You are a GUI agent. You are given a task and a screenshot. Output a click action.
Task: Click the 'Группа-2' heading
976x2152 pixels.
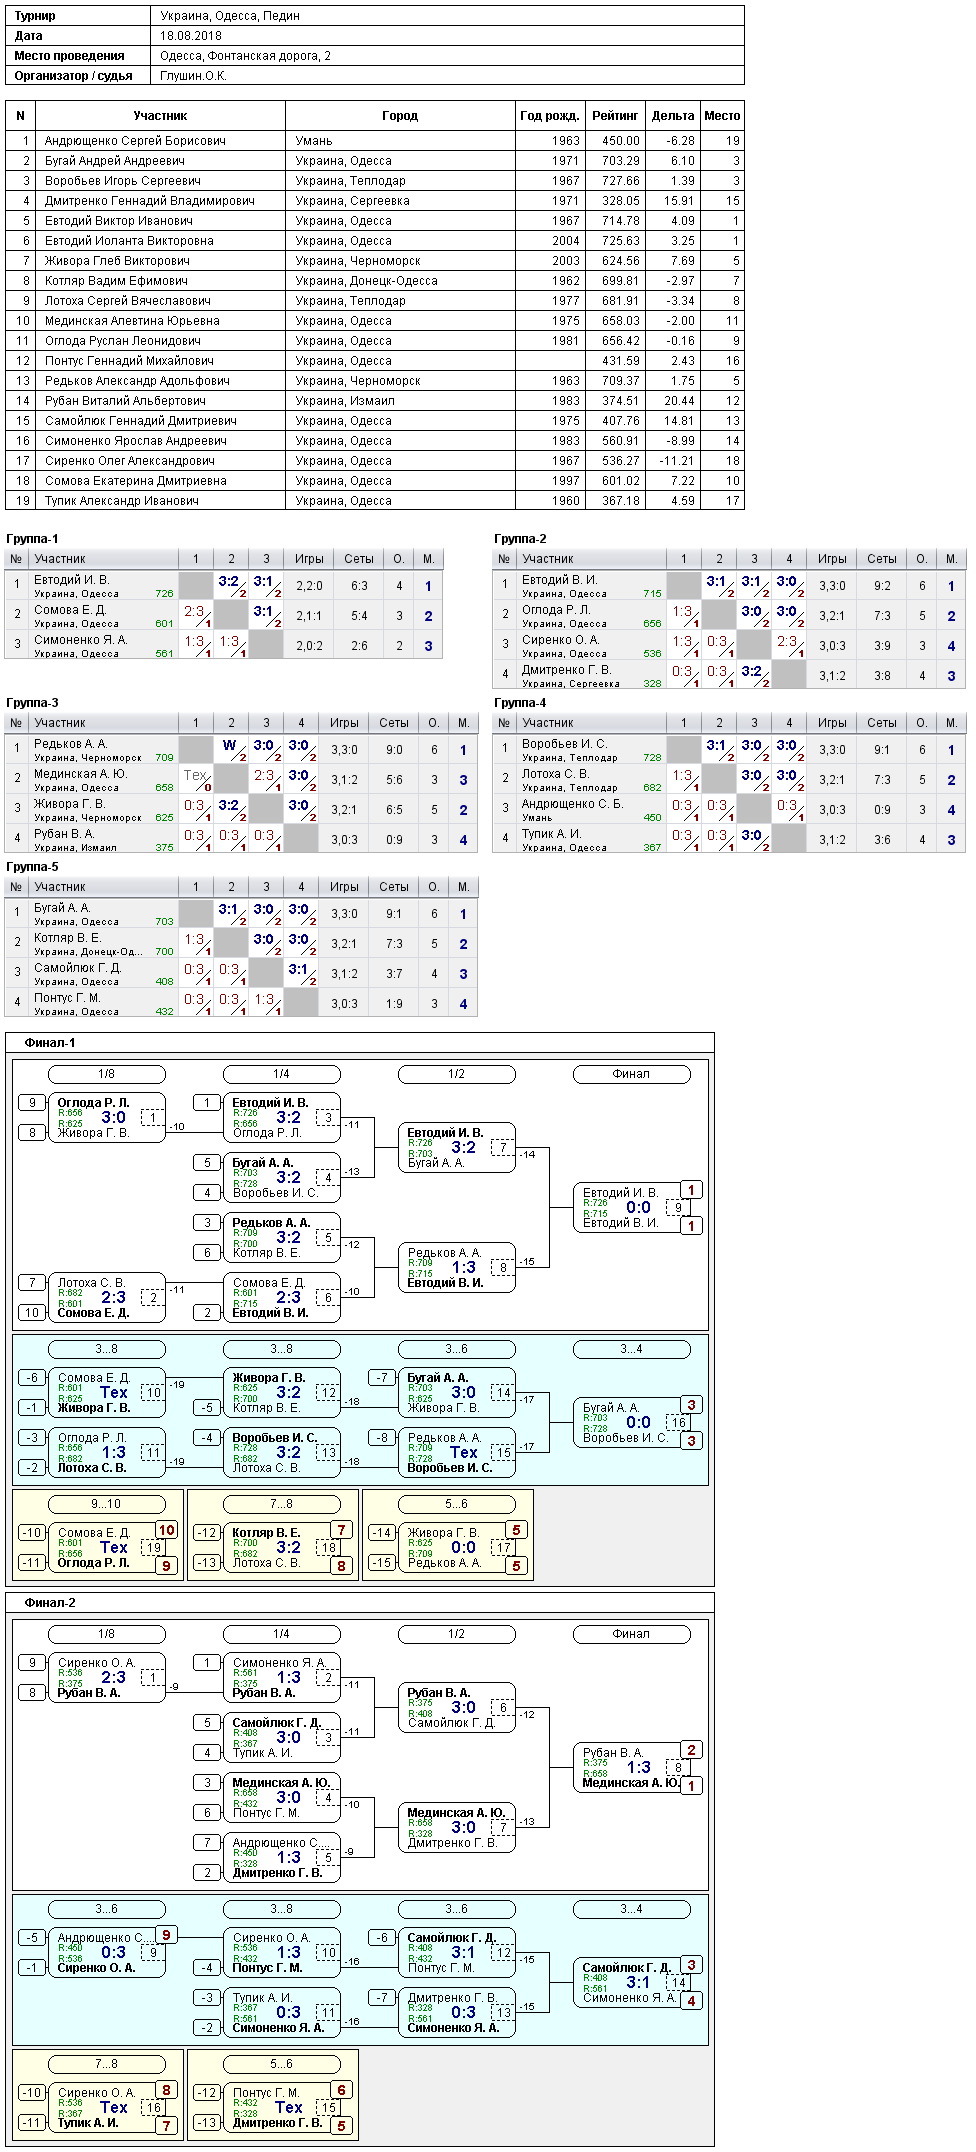click(x=520, y=539)
